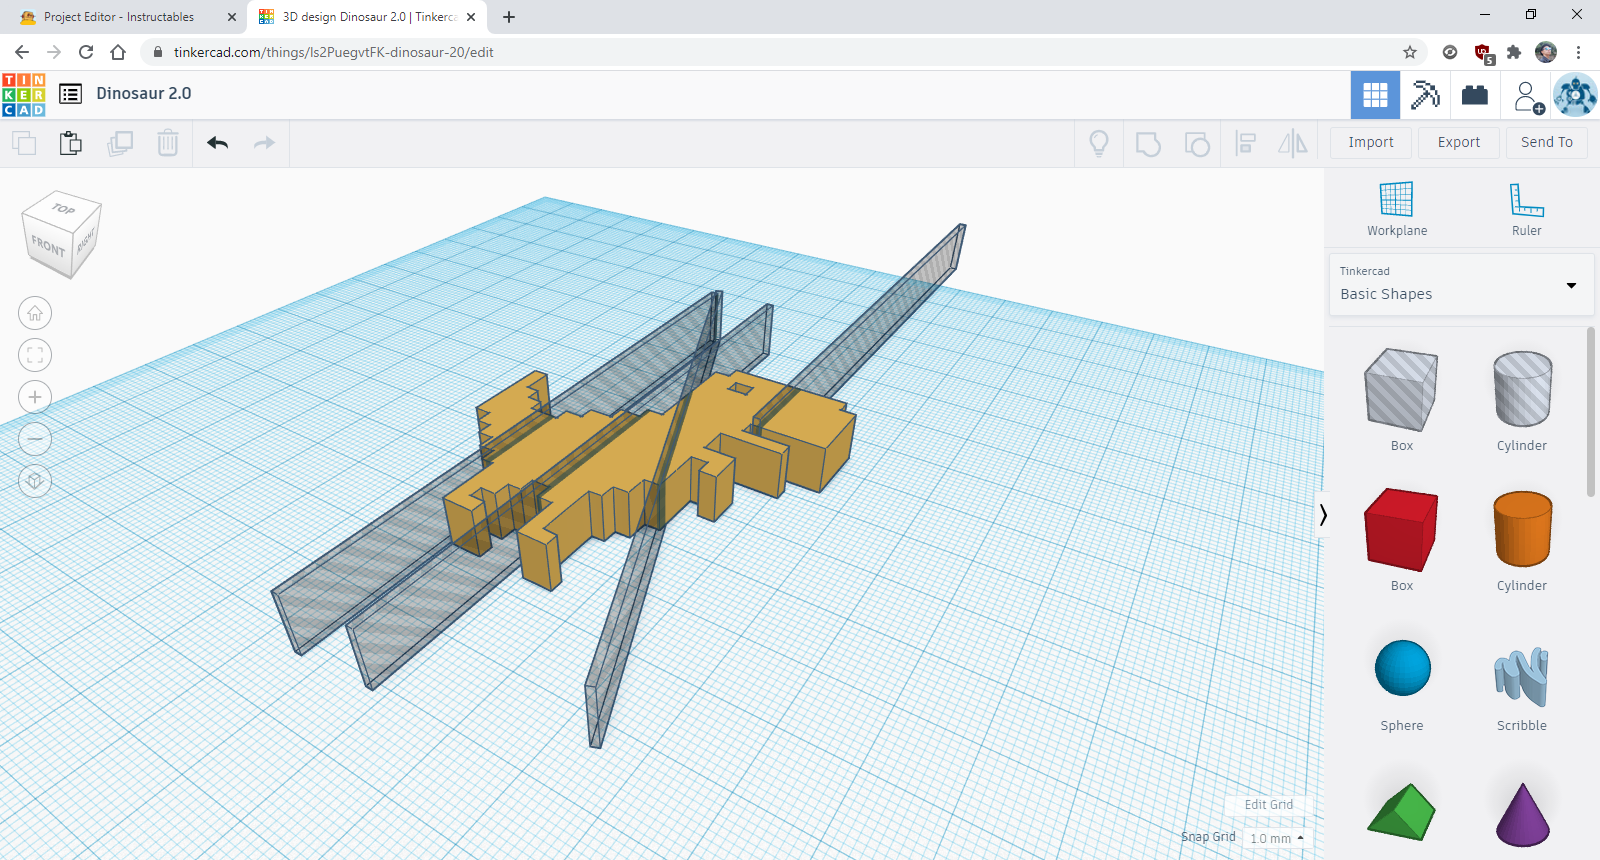Click the browser address bar URL
This screenshot has width=1600, height=860.
tap(333, 52)
